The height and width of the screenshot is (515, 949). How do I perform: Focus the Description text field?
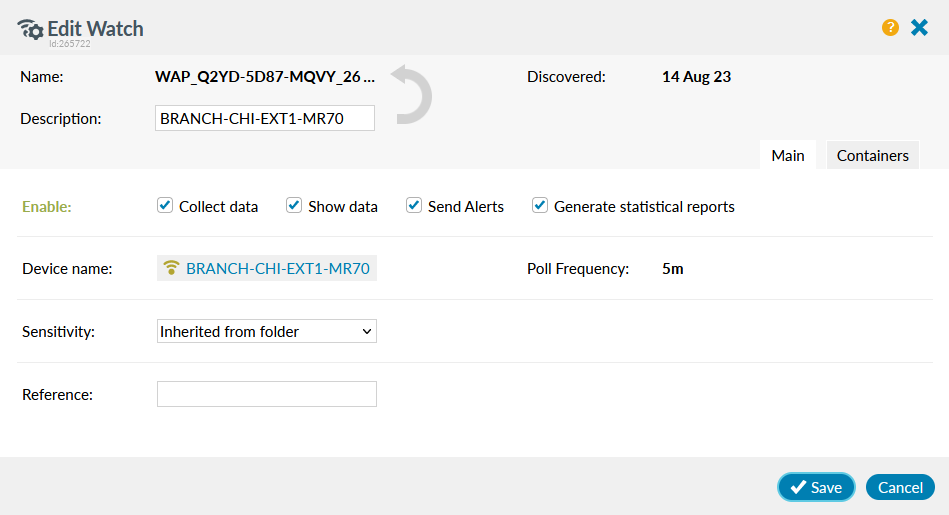click(265, 118)
